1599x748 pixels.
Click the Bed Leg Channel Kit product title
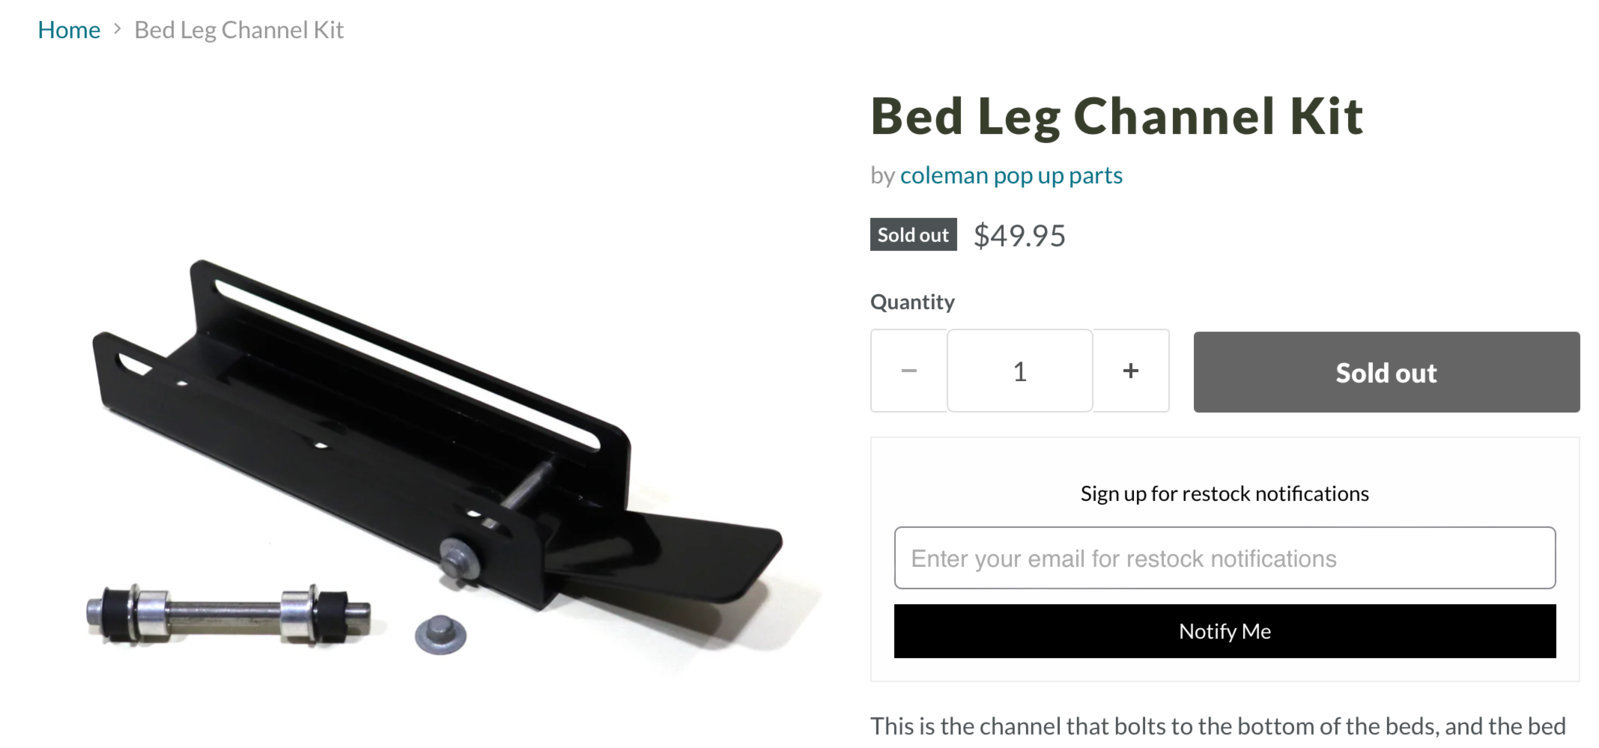(x=1116, y=116)
